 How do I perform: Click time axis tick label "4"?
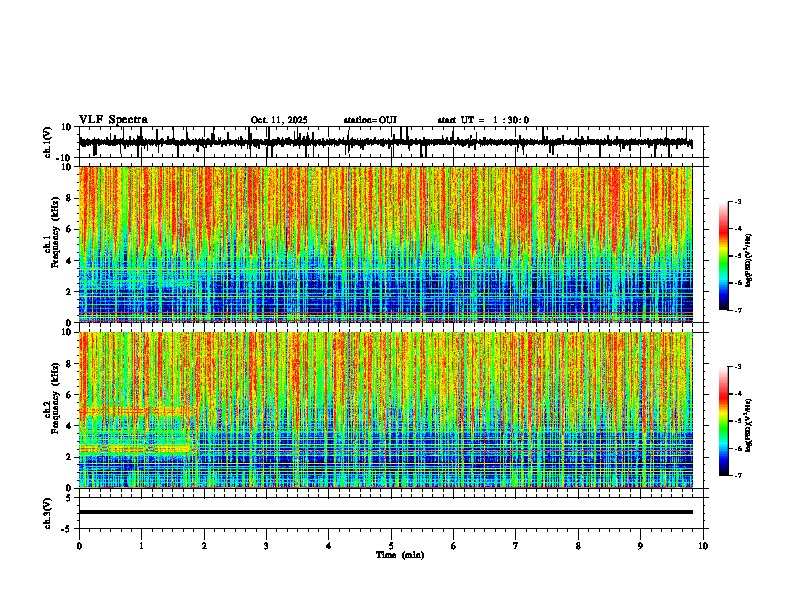tap(329, 546)
